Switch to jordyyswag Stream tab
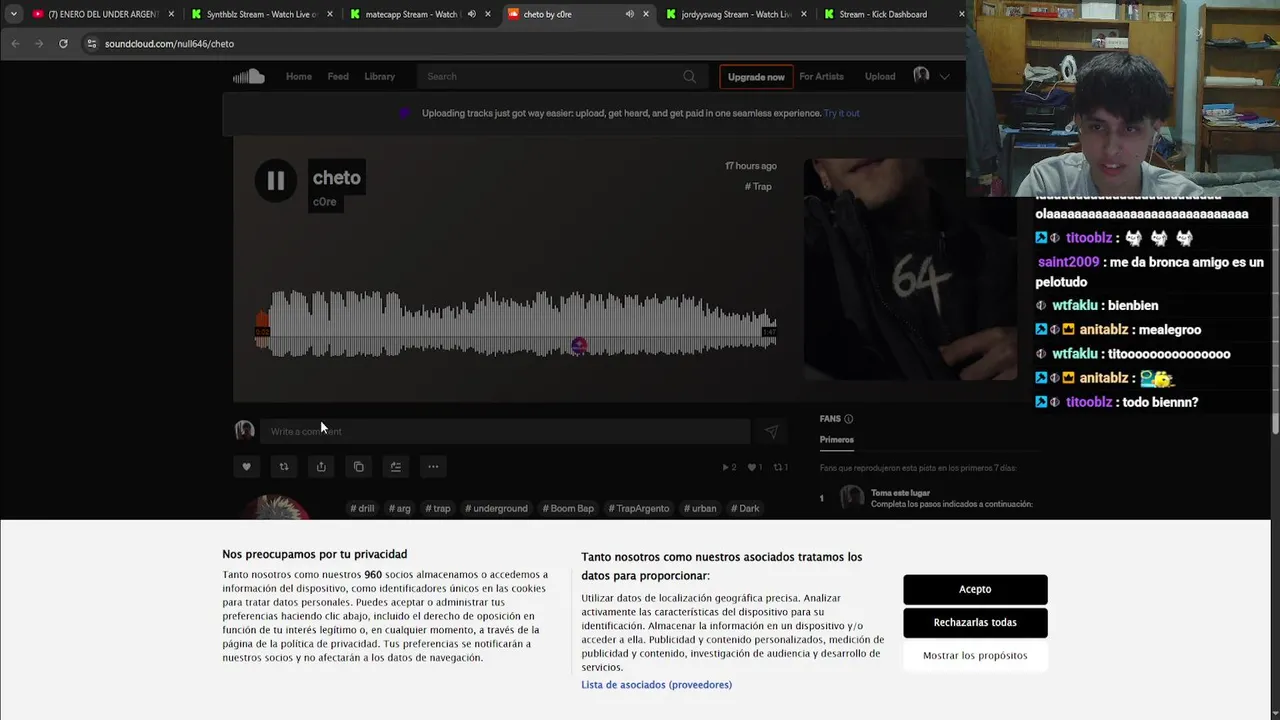Image resolution: width=1280 pixels, height=720 pixels. click(737, 14)
